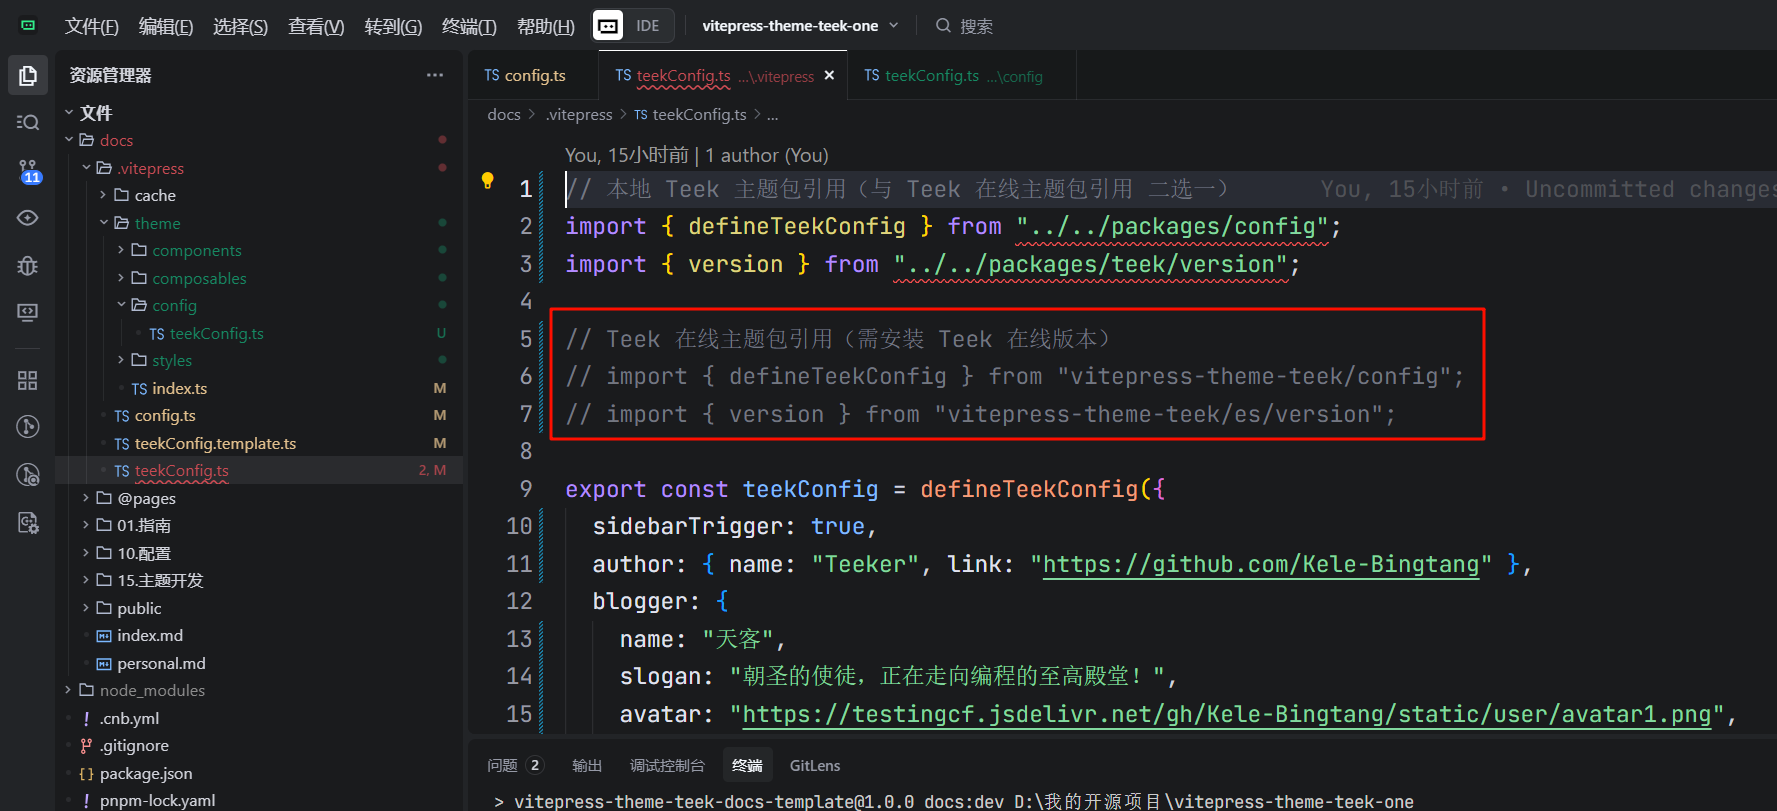Open the Extensions grid icon view
The width and height of the screenshot is (1777, 811).
pyautogui.click(x=28, y=380)
